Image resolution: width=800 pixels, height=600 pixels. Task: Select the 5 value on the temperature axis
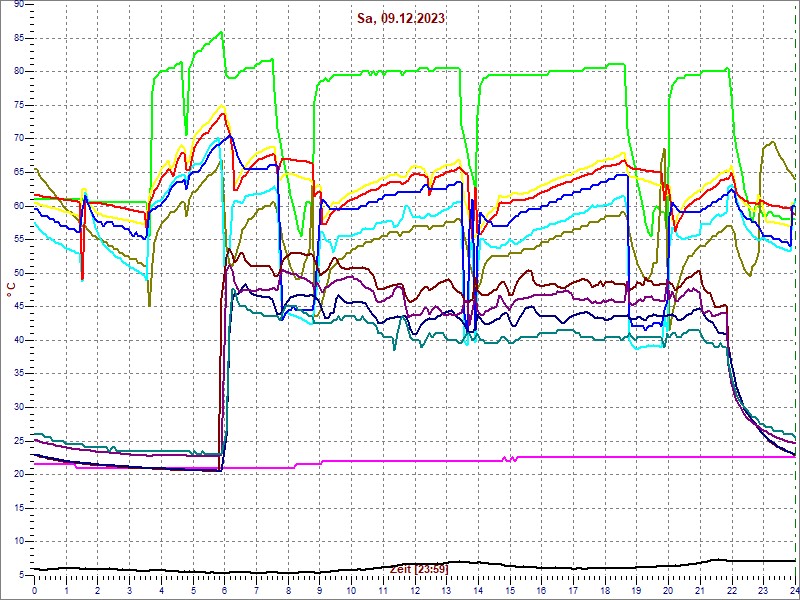tap(22, 576)
